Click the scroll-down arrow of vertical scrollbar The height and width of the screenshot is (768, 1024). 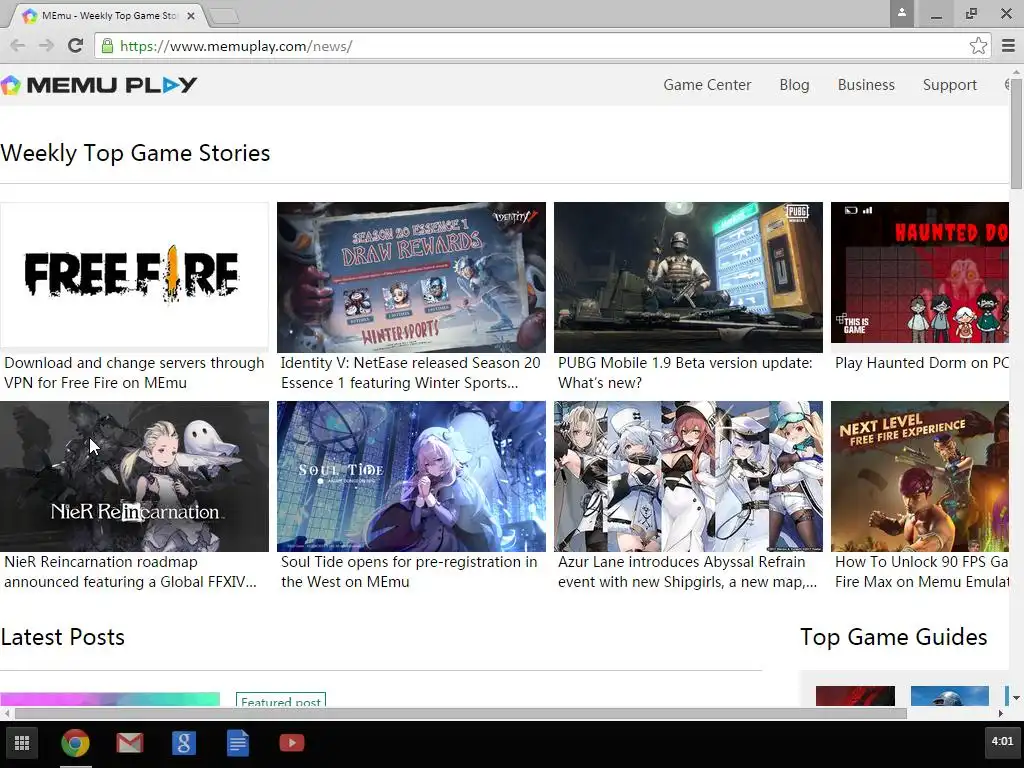click(1016, 698)
